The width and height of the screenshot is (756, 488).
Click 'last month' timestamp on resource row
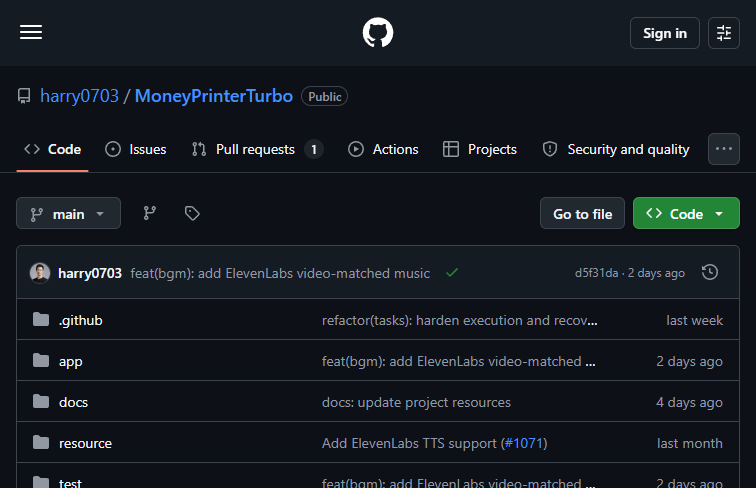(690, 444)
